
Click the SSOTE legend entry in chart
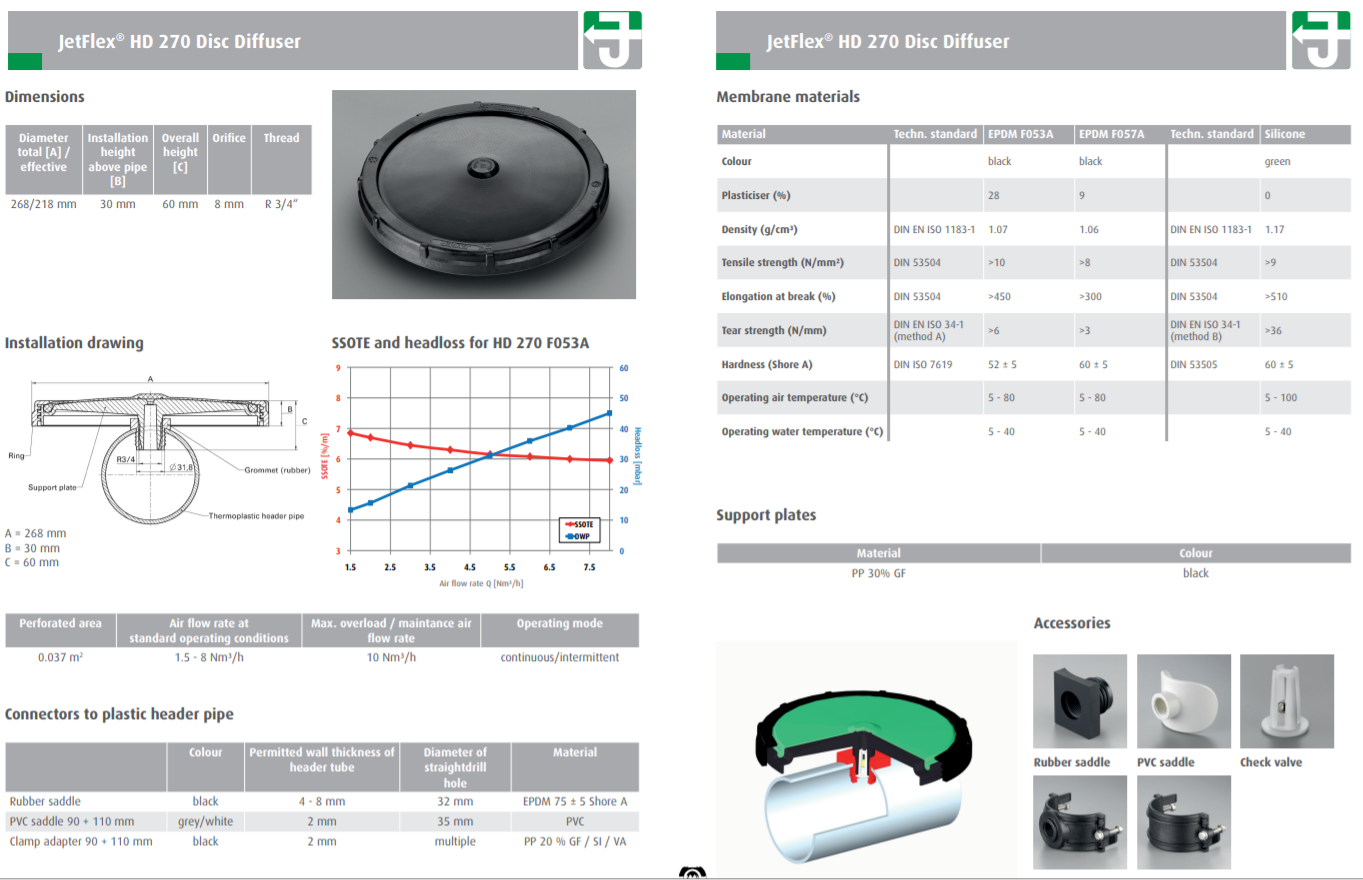580,524
